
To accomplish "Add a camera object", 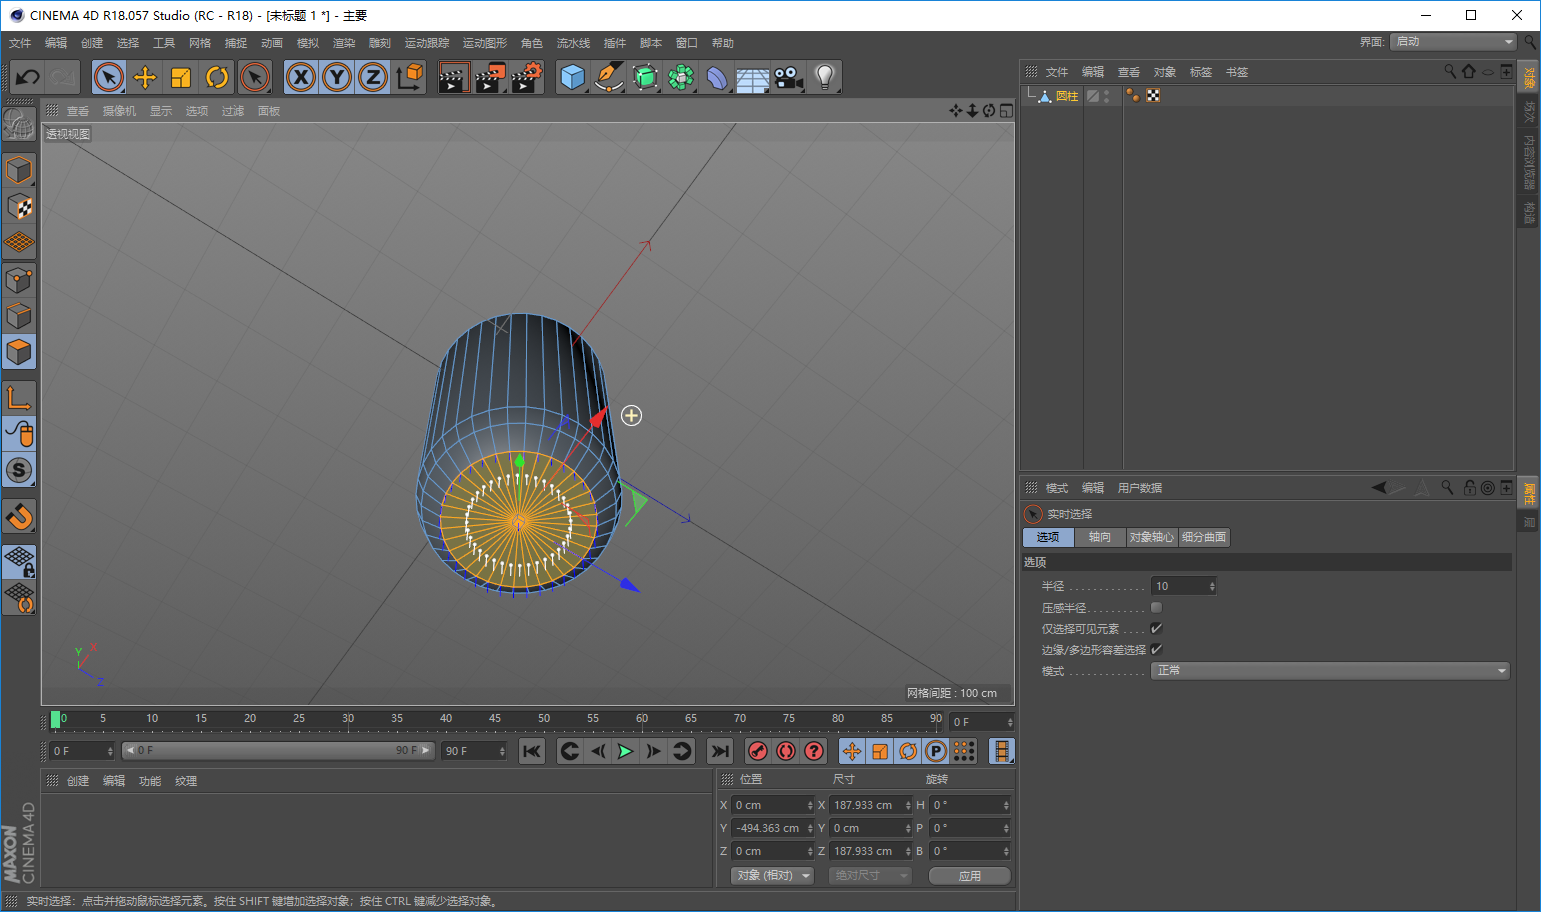I will click(788, 77).
